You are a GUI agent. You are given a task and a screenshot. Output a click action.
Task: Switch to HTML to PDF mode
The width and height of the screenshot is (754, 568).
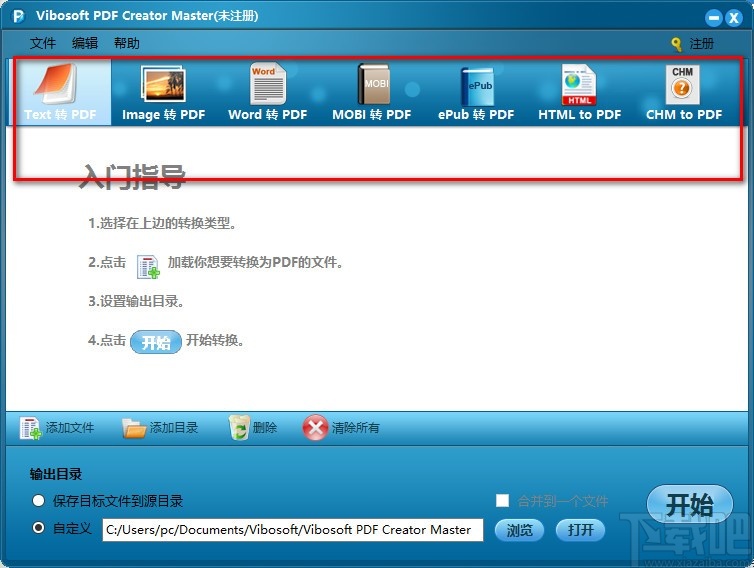click(x=579, y=92)
